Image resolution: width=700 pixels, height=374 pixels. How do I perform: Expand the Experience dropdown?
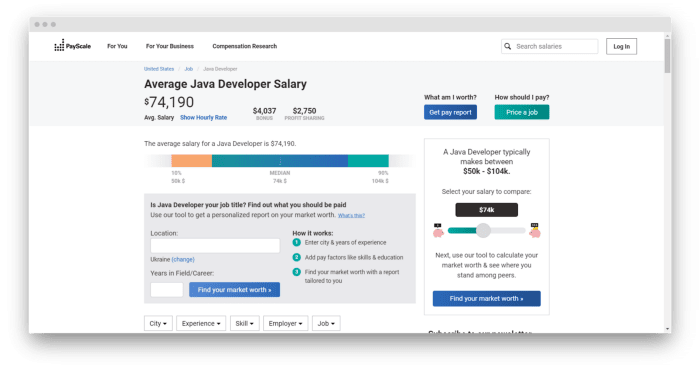(x=201, y=323)
